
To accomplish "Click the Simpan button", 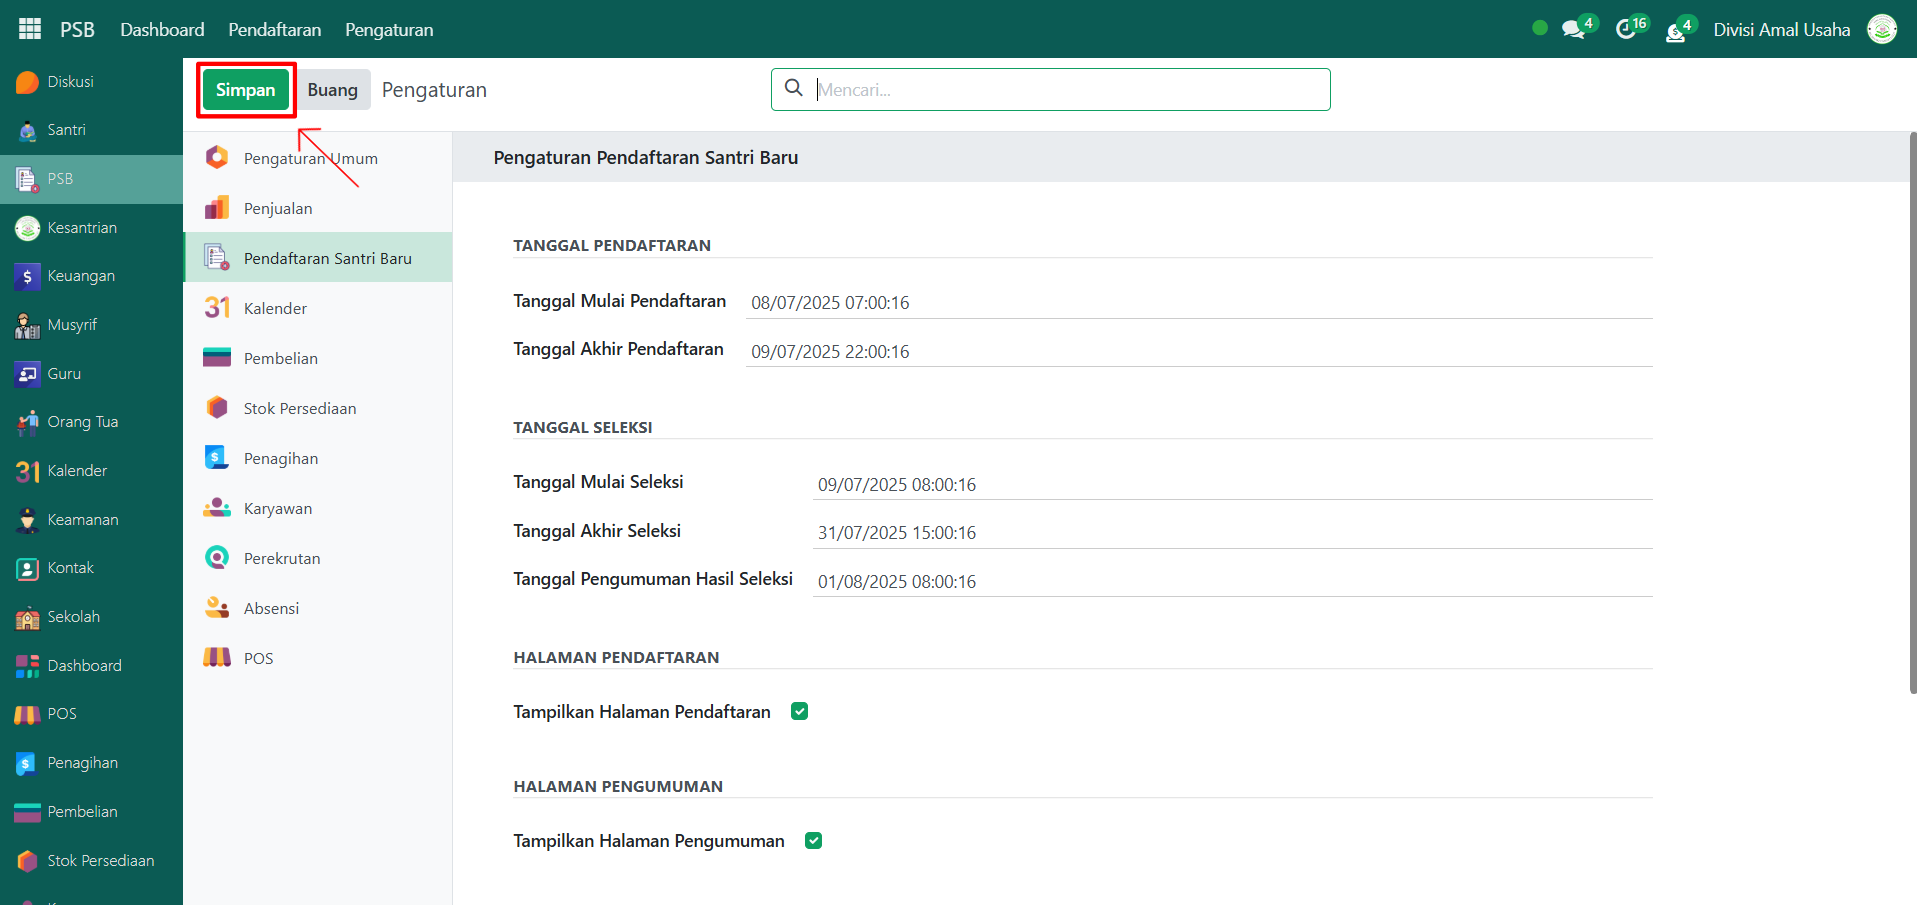I will point(245,90).
